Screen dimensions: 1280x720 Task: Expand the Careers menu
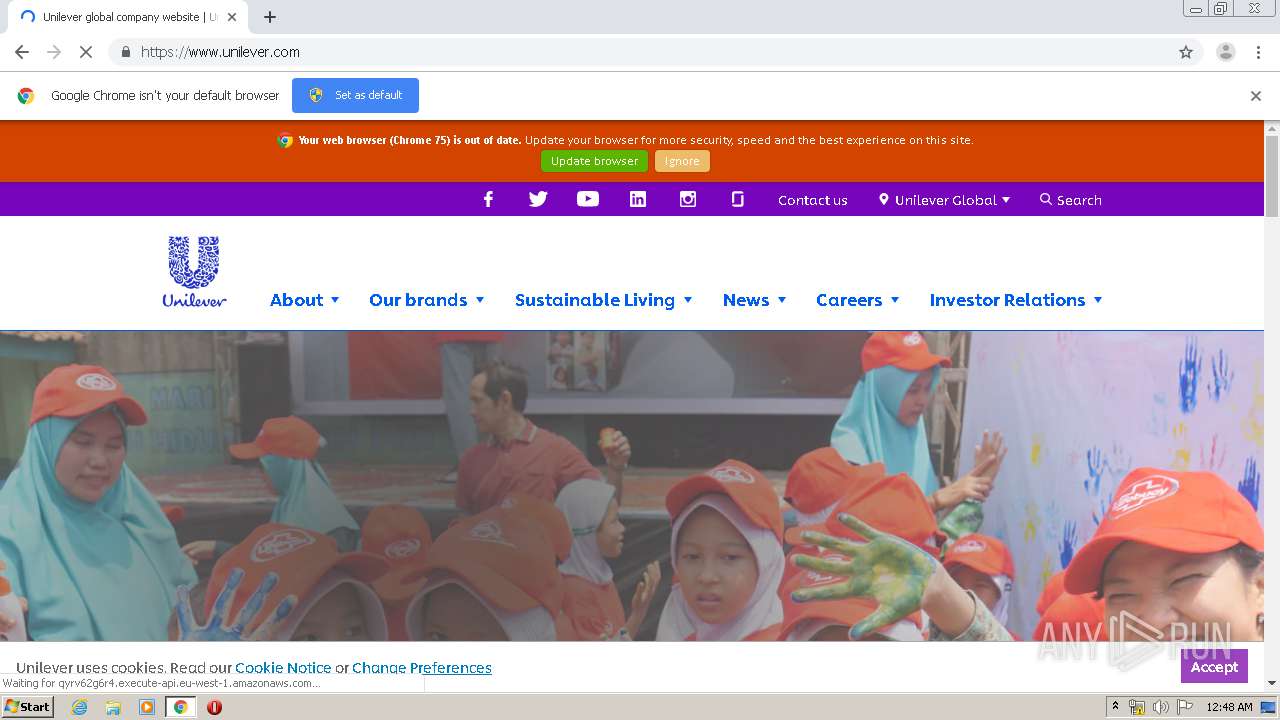pyautogui.click(x=858, y=300)
